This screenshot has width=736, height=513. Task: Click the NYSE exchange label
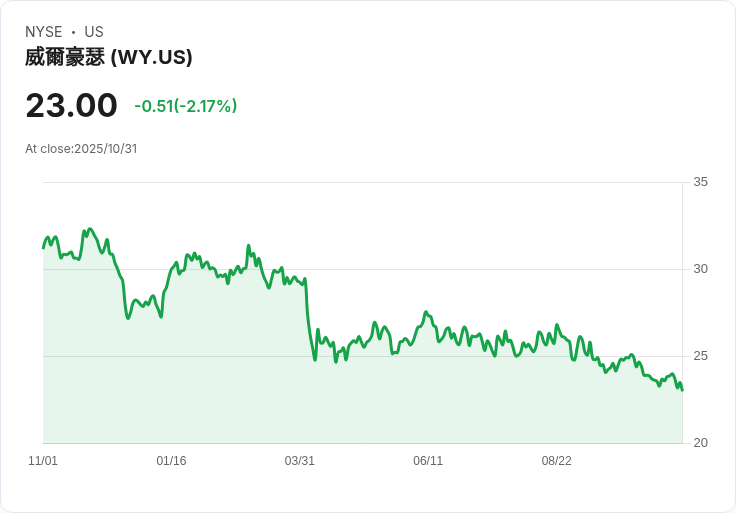43,32
